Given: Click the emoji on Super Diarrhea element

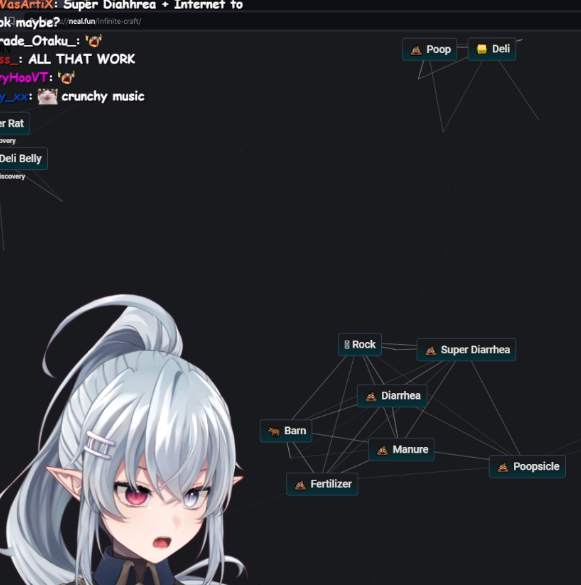Looking at the screenshot, I should coord(431,350).
